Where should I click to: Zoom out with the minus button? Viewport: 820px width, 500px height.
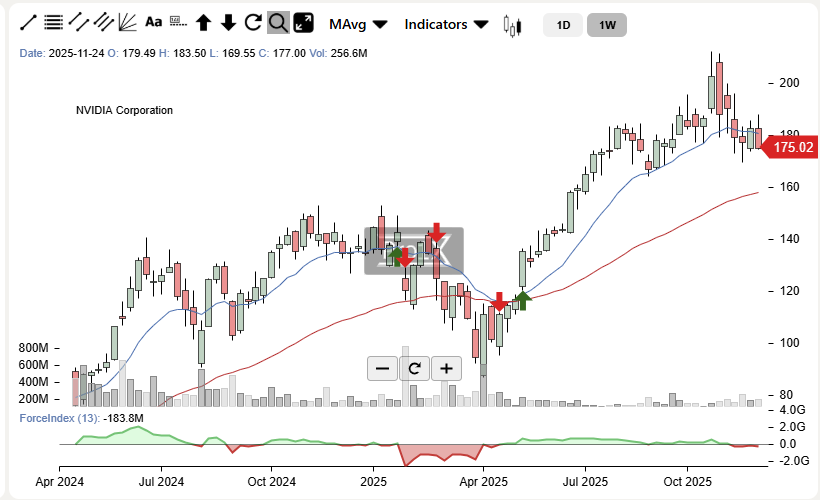pyautogui.click(x=382, y=368)
